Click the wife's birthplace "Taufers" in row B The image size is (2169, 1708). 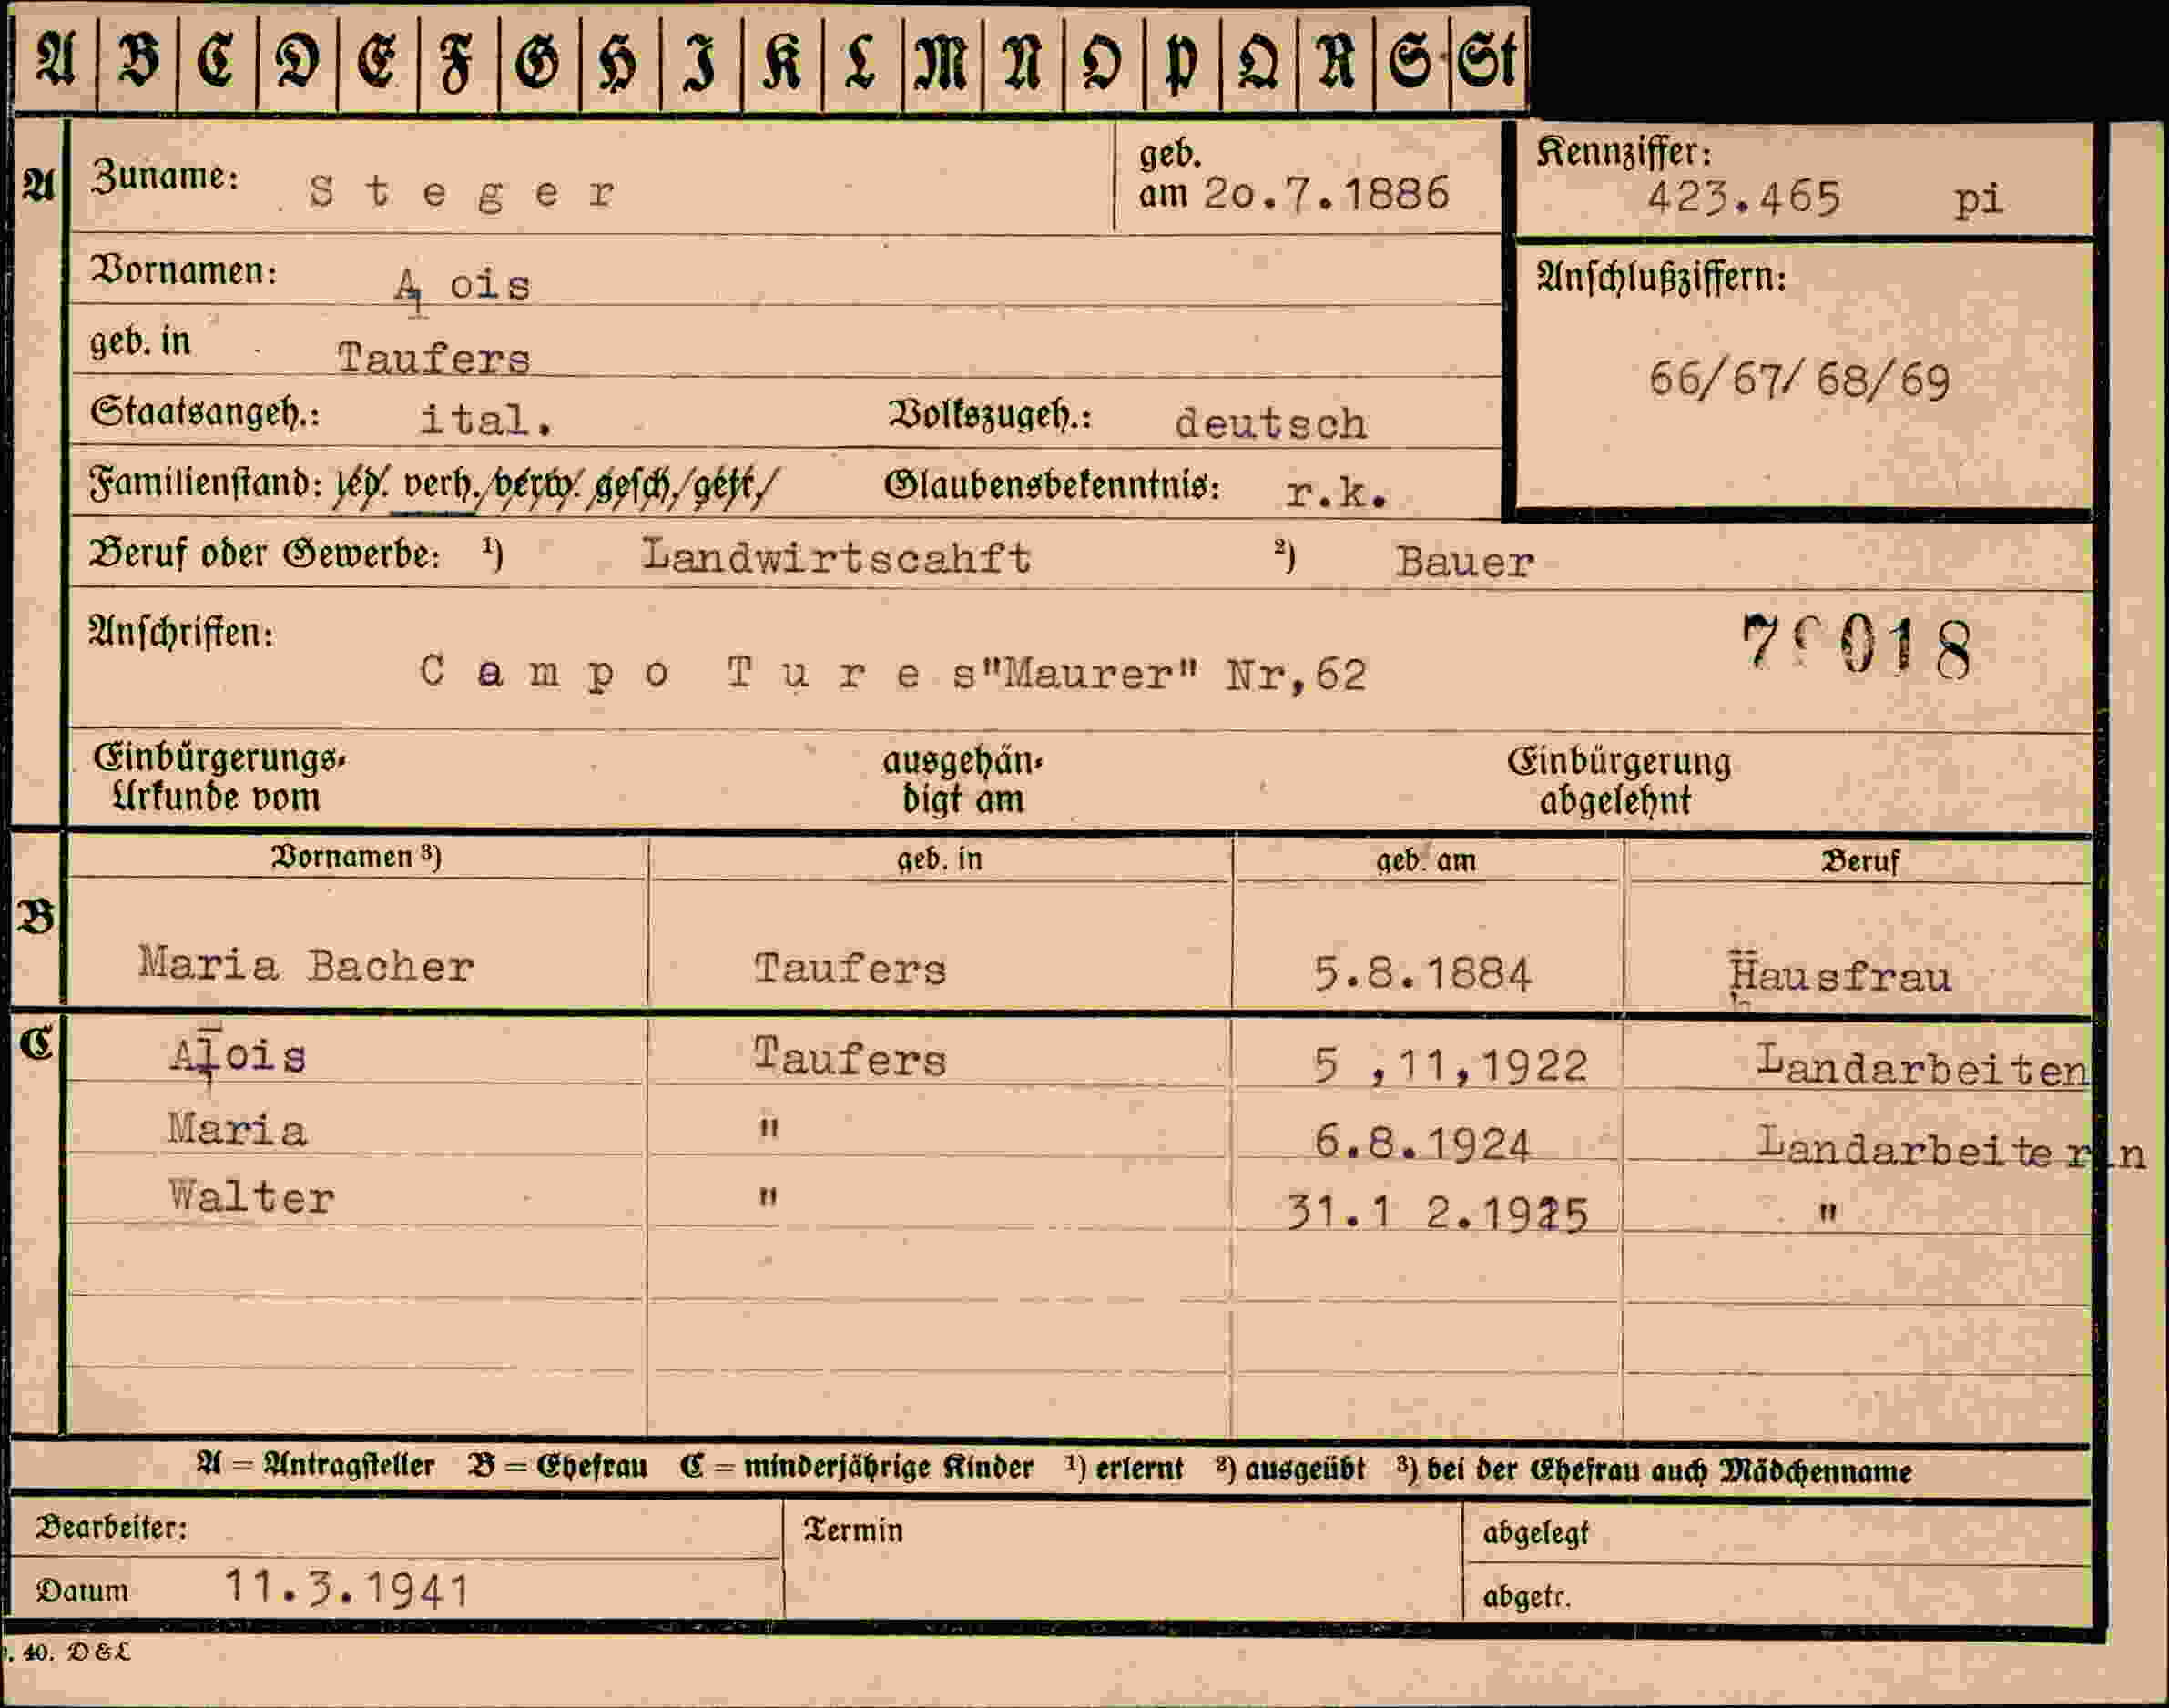(849, 968)
